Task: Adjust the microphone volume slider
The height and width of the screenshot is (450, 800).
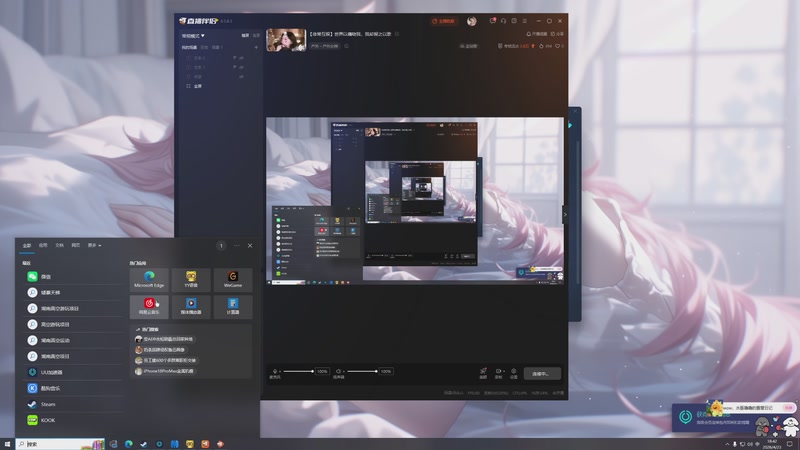Action: point(298,371)
